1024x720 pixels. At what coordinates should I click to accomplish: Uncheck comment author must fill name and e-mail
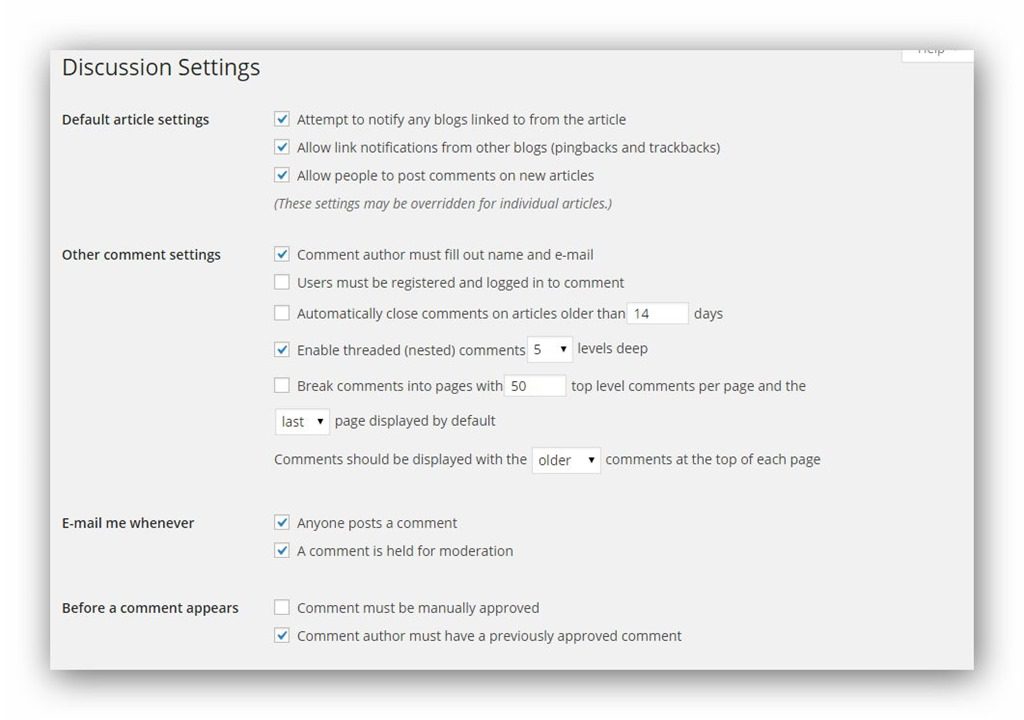coord(282,255)
